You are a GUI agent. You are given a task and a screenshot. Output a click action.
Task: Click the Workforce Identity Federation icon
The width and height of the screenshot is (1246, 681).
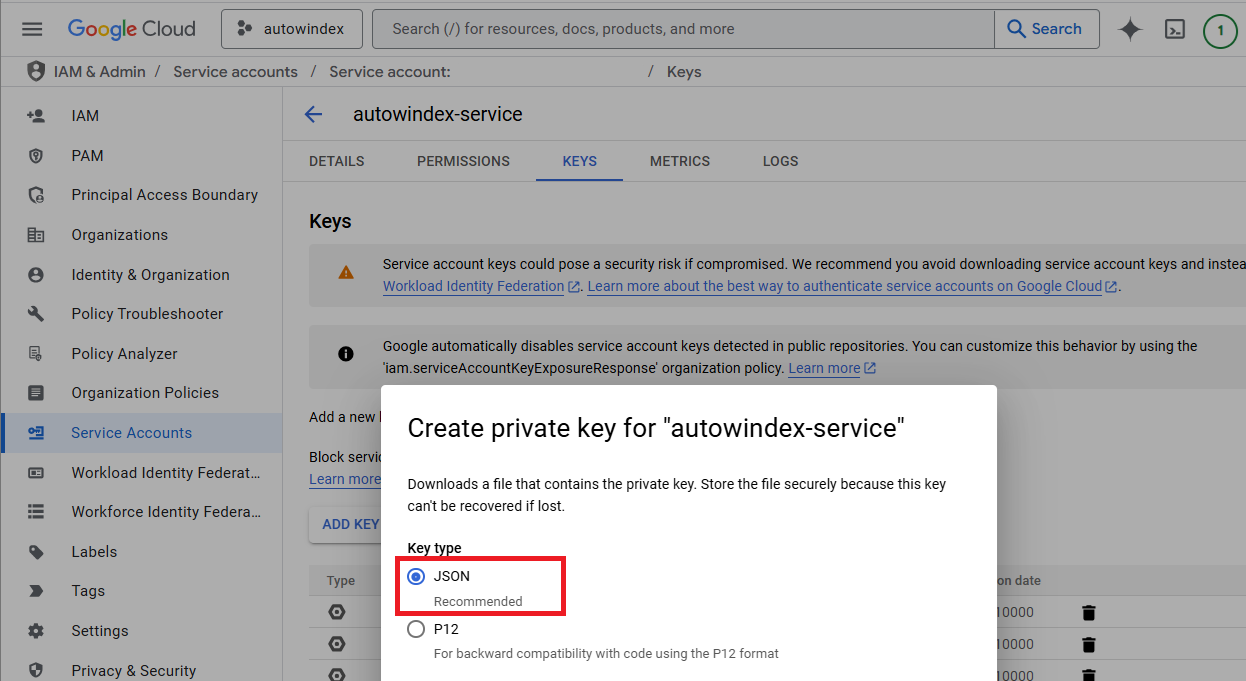(36, 512)
